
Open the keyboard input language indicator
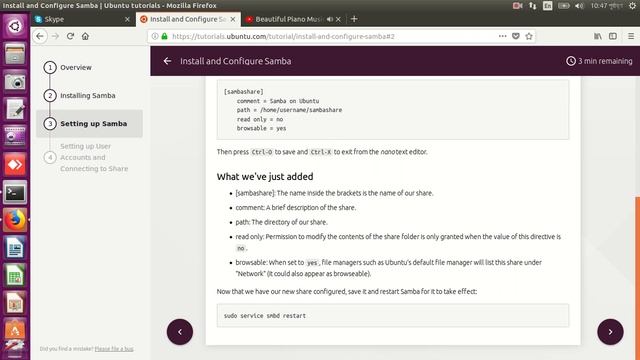pyautogui.click(x=547, y=6)
